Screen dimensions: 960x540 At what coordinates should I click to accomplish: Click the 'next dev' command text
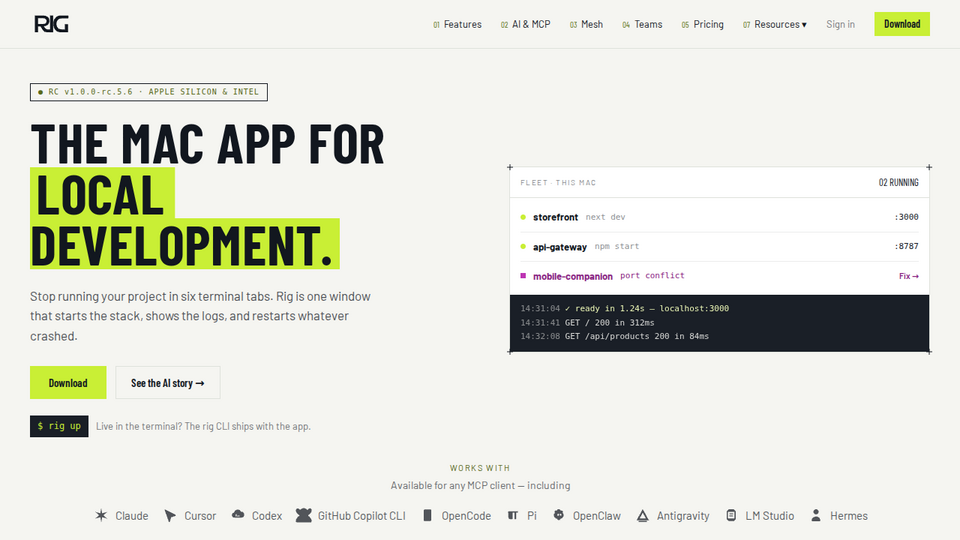click(605, 217)
